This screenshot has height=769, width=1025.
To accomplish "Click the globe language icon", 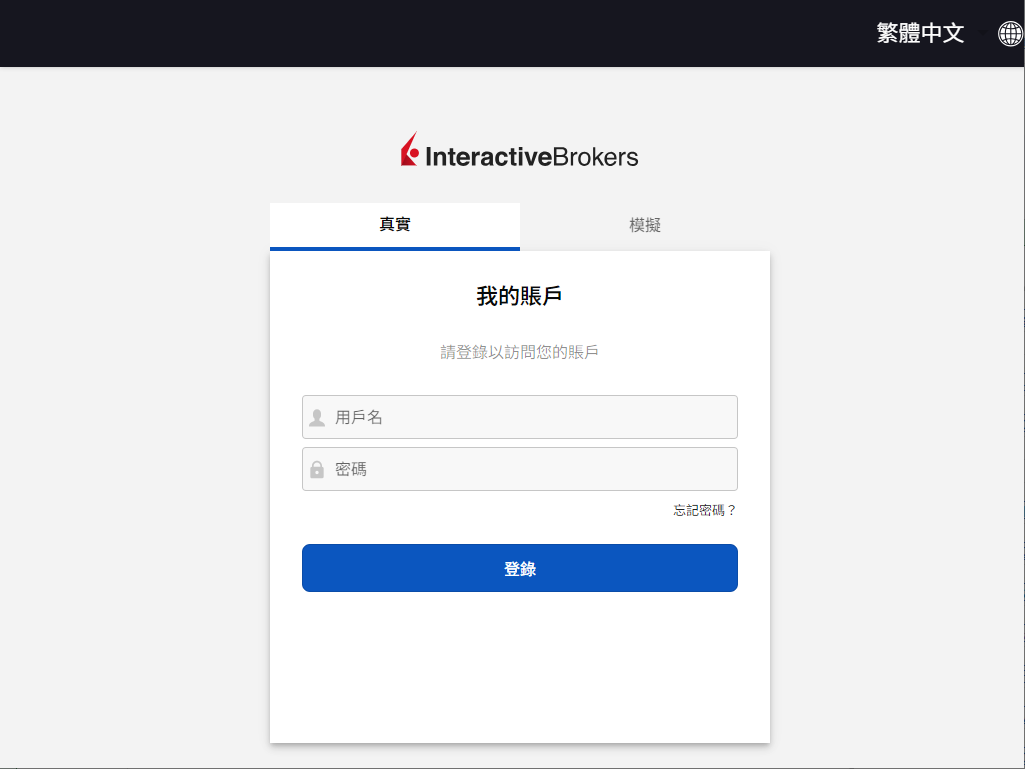I will [x=1011, y=33].
